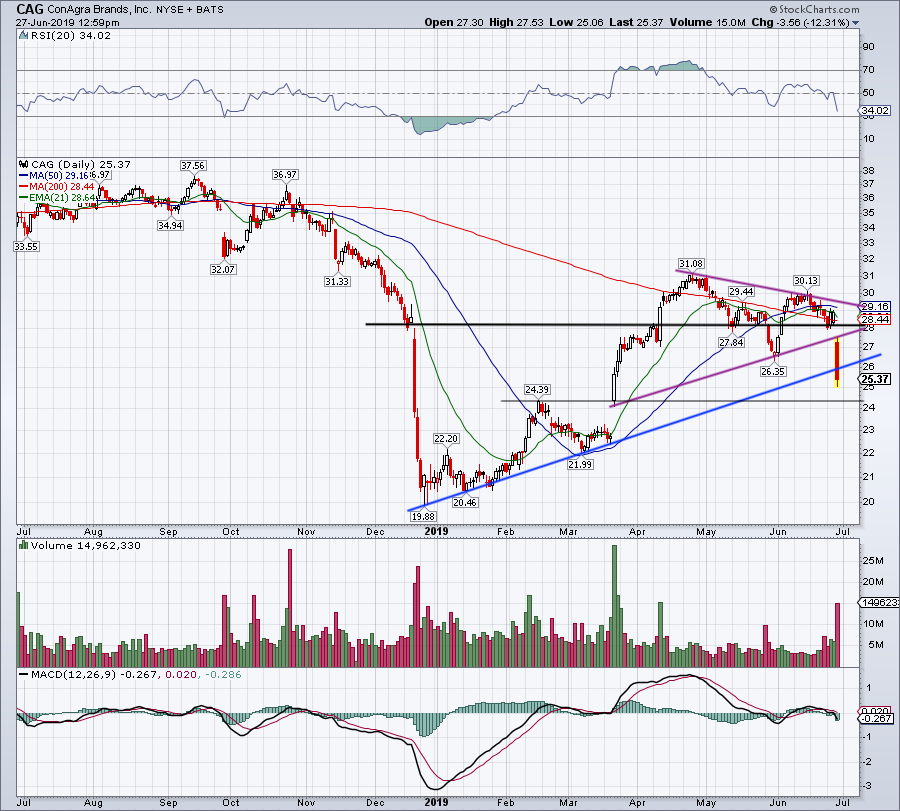Click the 29.16 MA(50) axis marker
The image size is (900, 811).
(874, 306)
